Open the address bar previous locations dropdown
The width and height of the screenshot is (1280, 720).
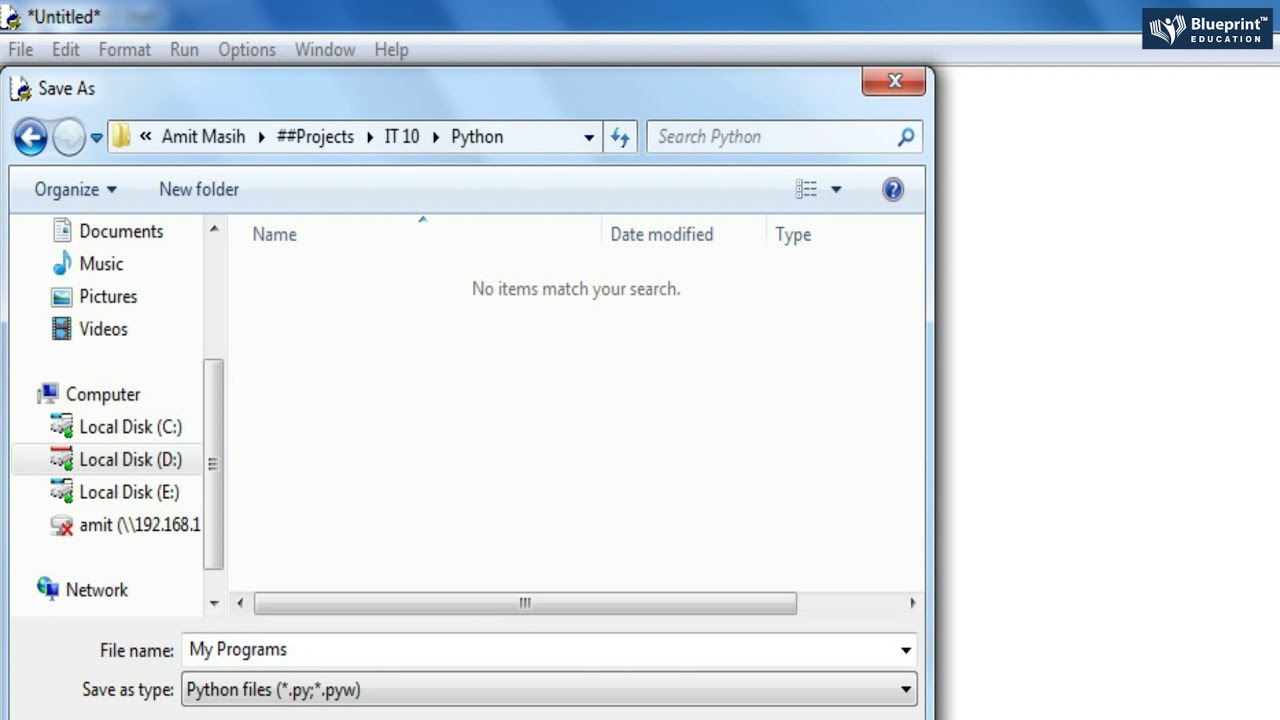point(589,138)
